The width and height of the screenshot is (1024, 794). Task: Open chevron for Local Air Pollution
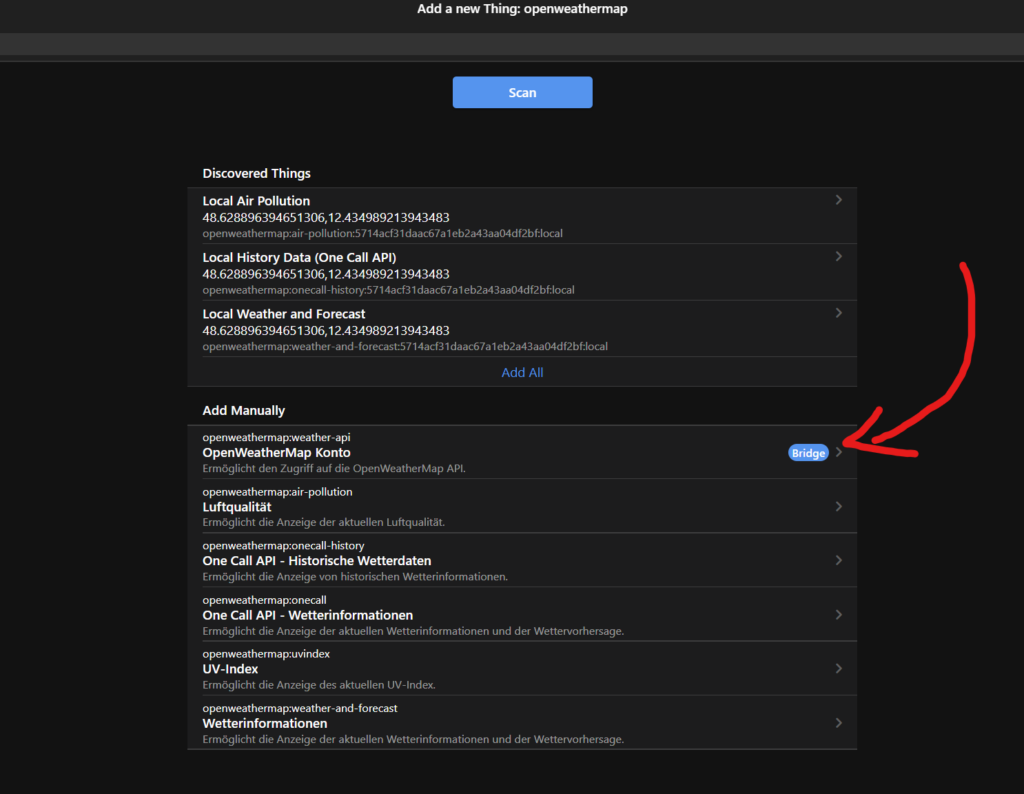point(839,200)
